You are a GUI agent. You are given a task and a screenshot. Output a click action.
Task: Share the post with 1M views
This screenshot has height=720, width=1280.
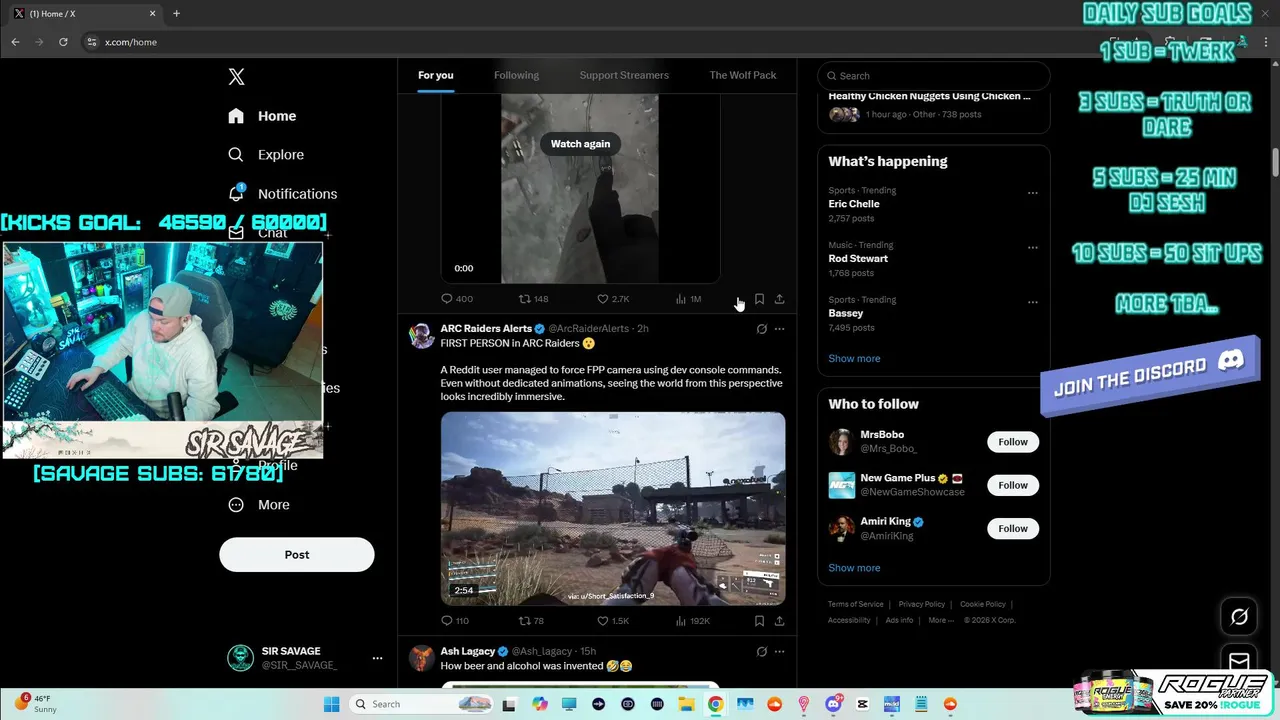pos(779,299)
